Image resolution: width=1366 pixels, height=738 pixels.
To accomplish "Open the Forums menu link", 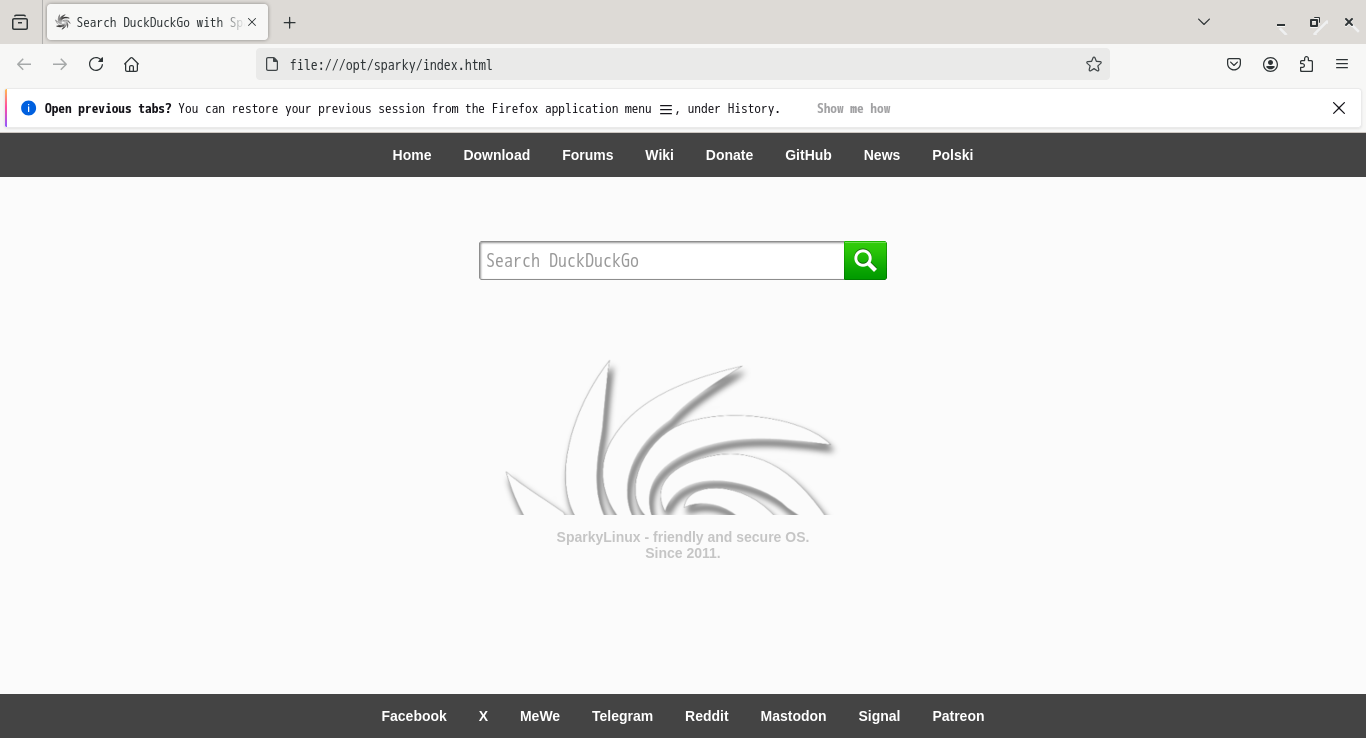I will pyautogui.click(x=588, y=155).
